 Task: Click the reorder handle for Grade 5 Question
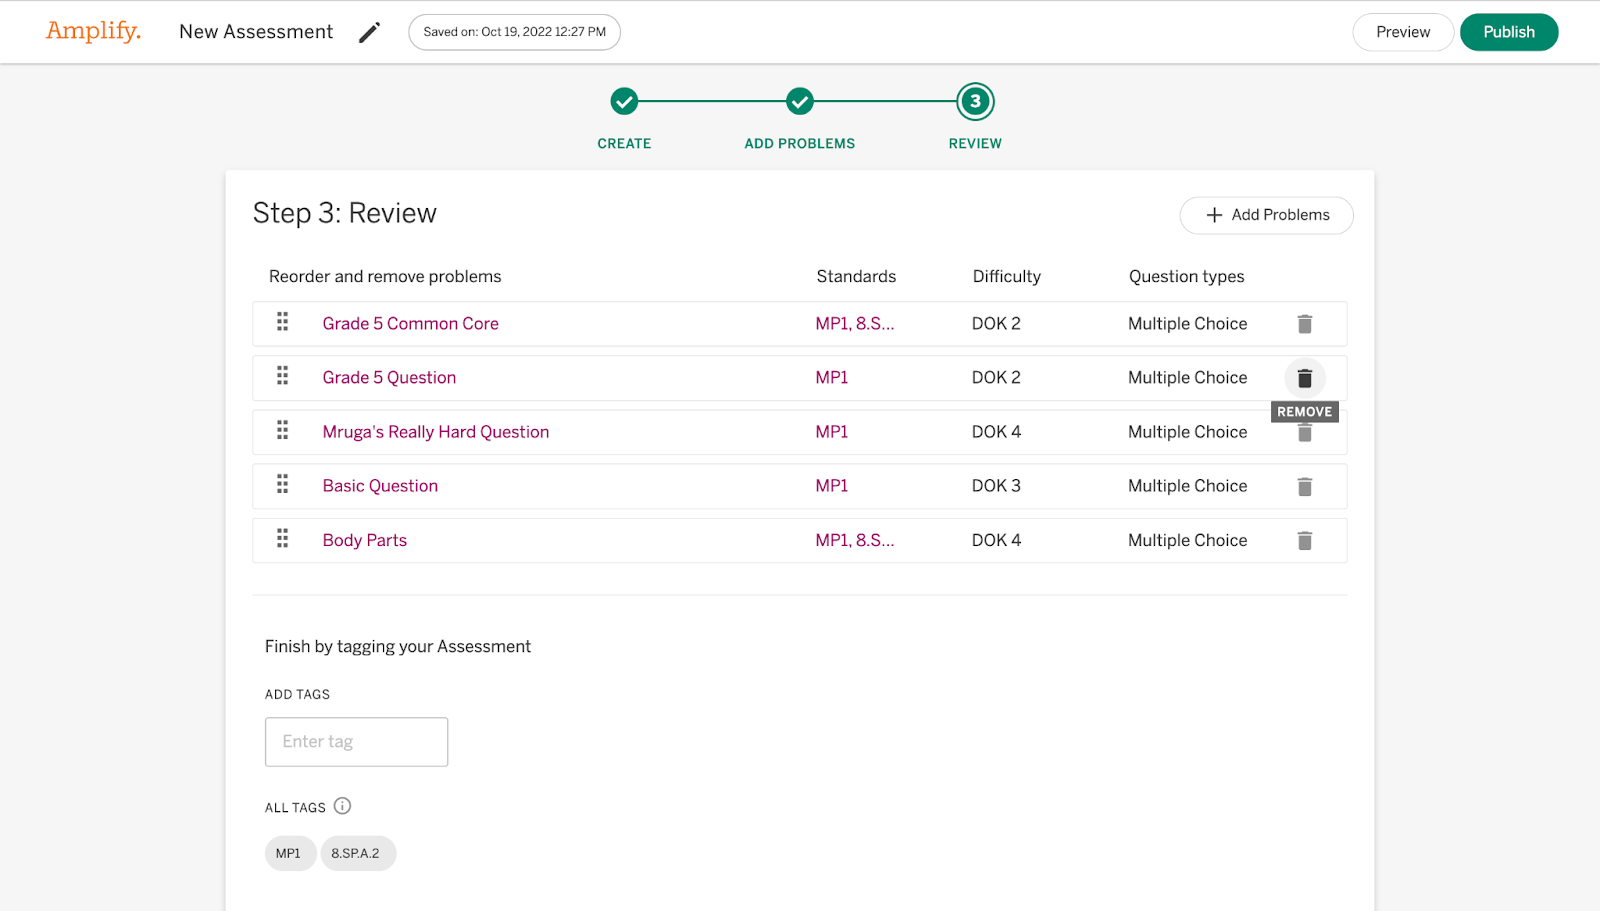[x=283, y=376]
